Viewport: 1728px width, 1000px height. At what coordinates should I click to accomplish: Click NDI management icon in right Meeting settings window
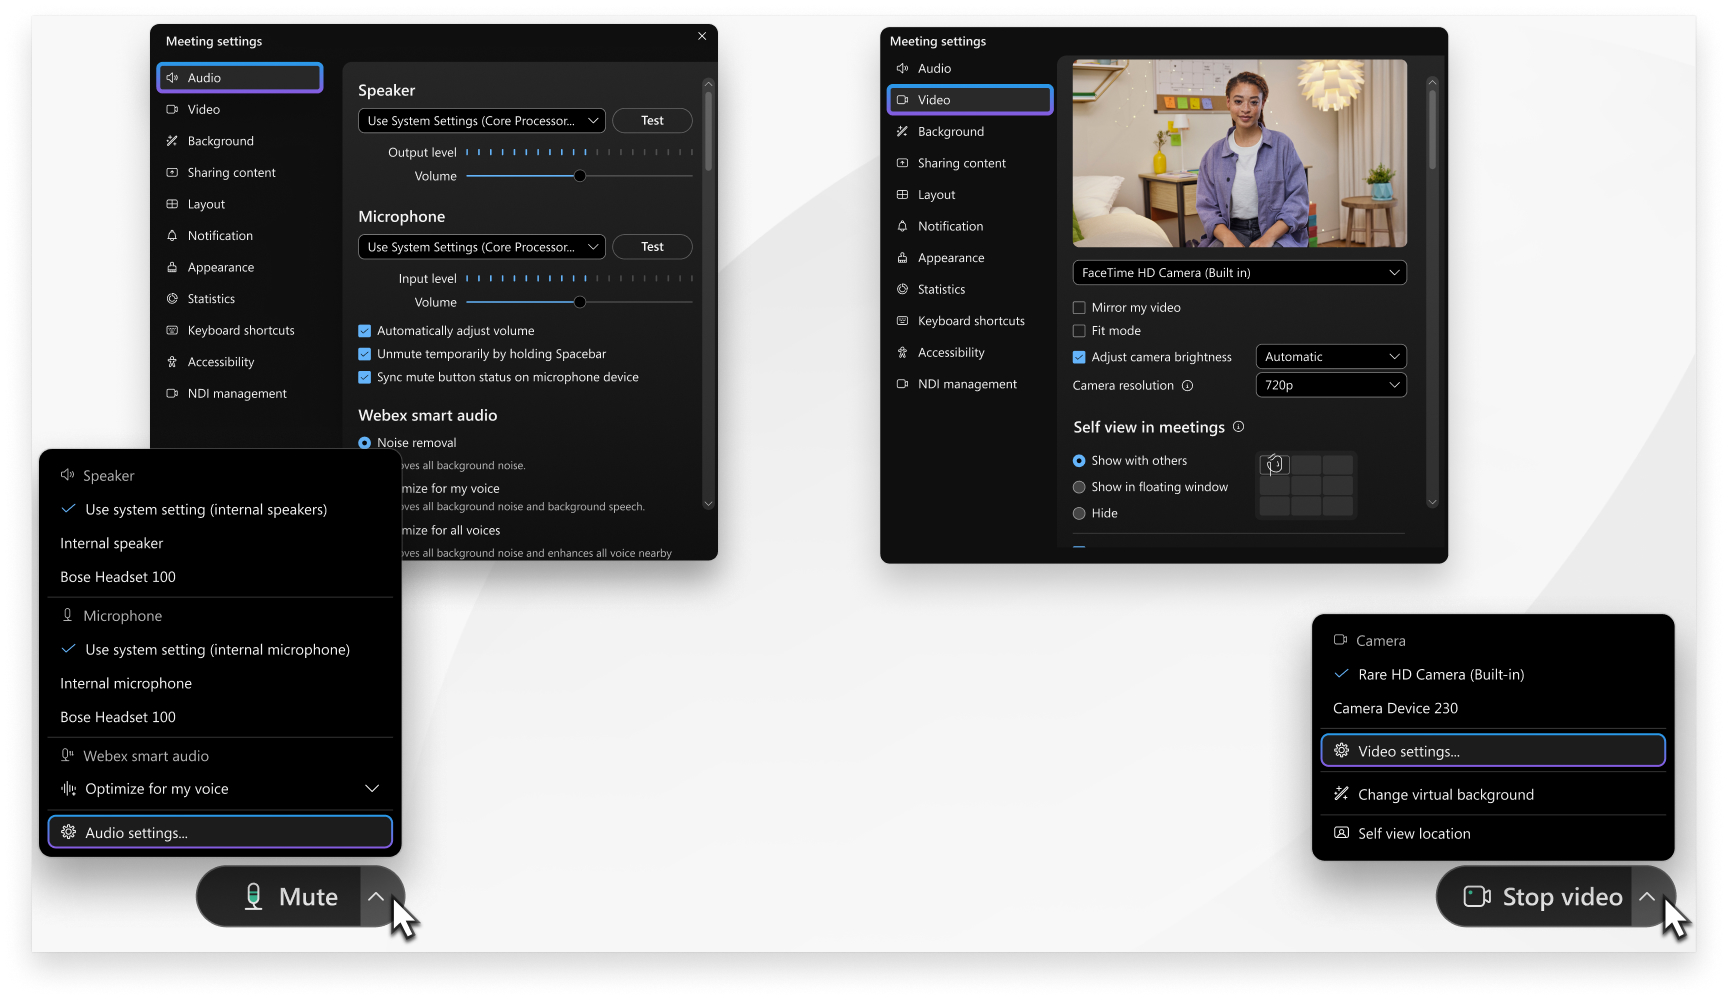(x=902, y=384)
